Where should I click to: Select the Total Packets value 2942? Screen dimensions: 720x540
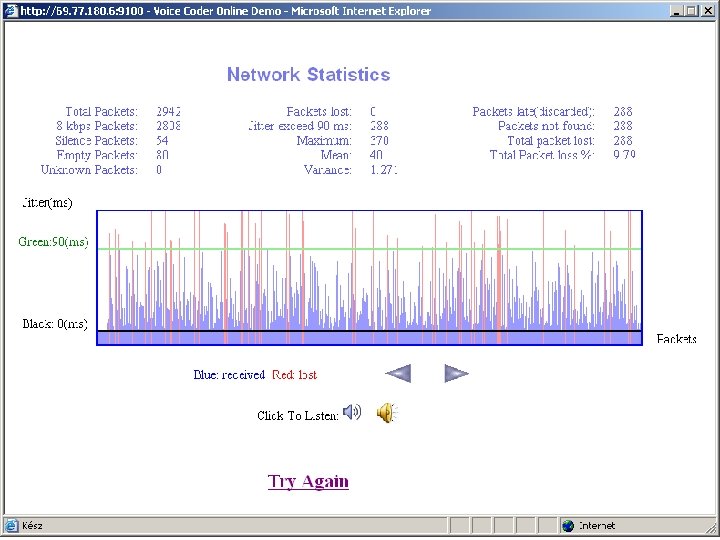point(168,112)
